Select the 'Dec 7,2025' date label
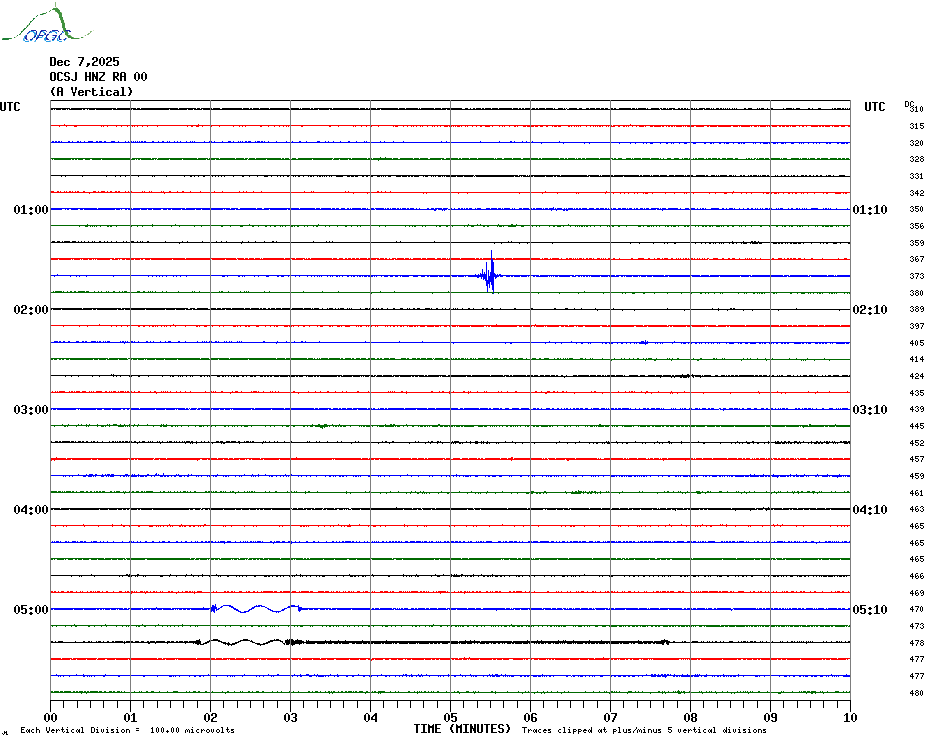Viewport: 930px width, 744px height. click(84, 62)
